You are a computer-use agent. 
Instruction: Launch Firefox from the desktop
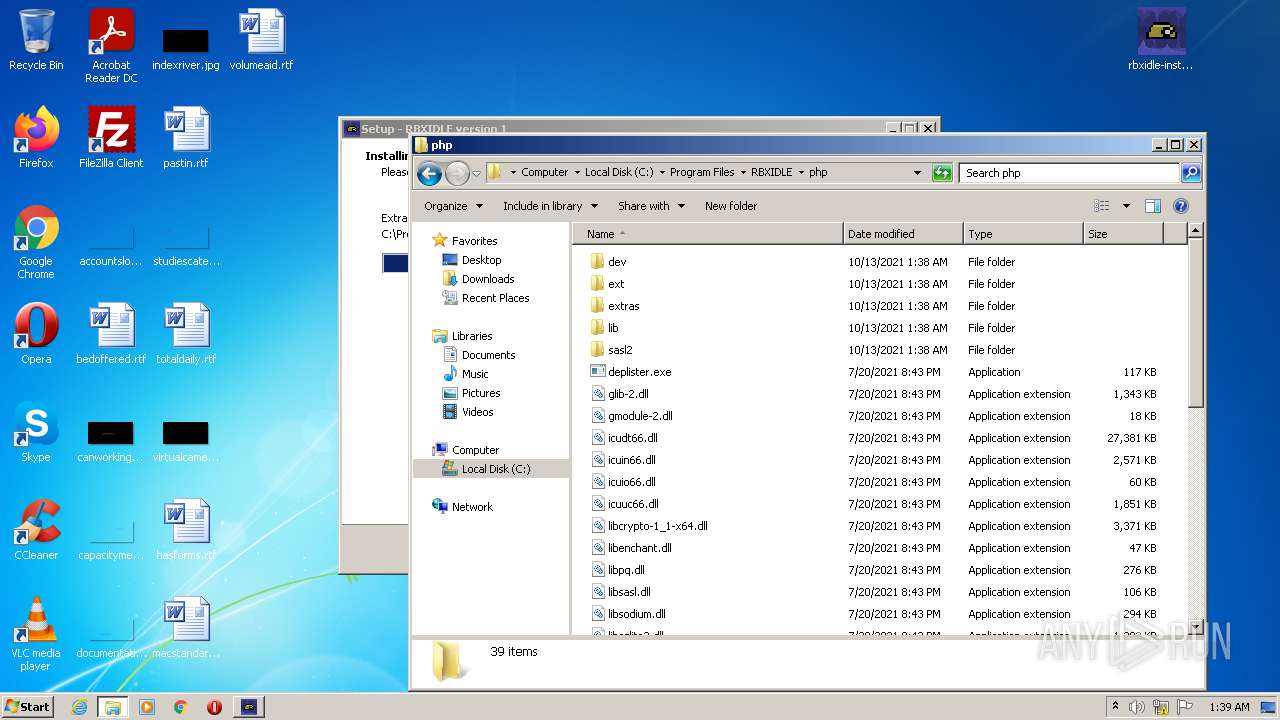[x=36, y=138]
